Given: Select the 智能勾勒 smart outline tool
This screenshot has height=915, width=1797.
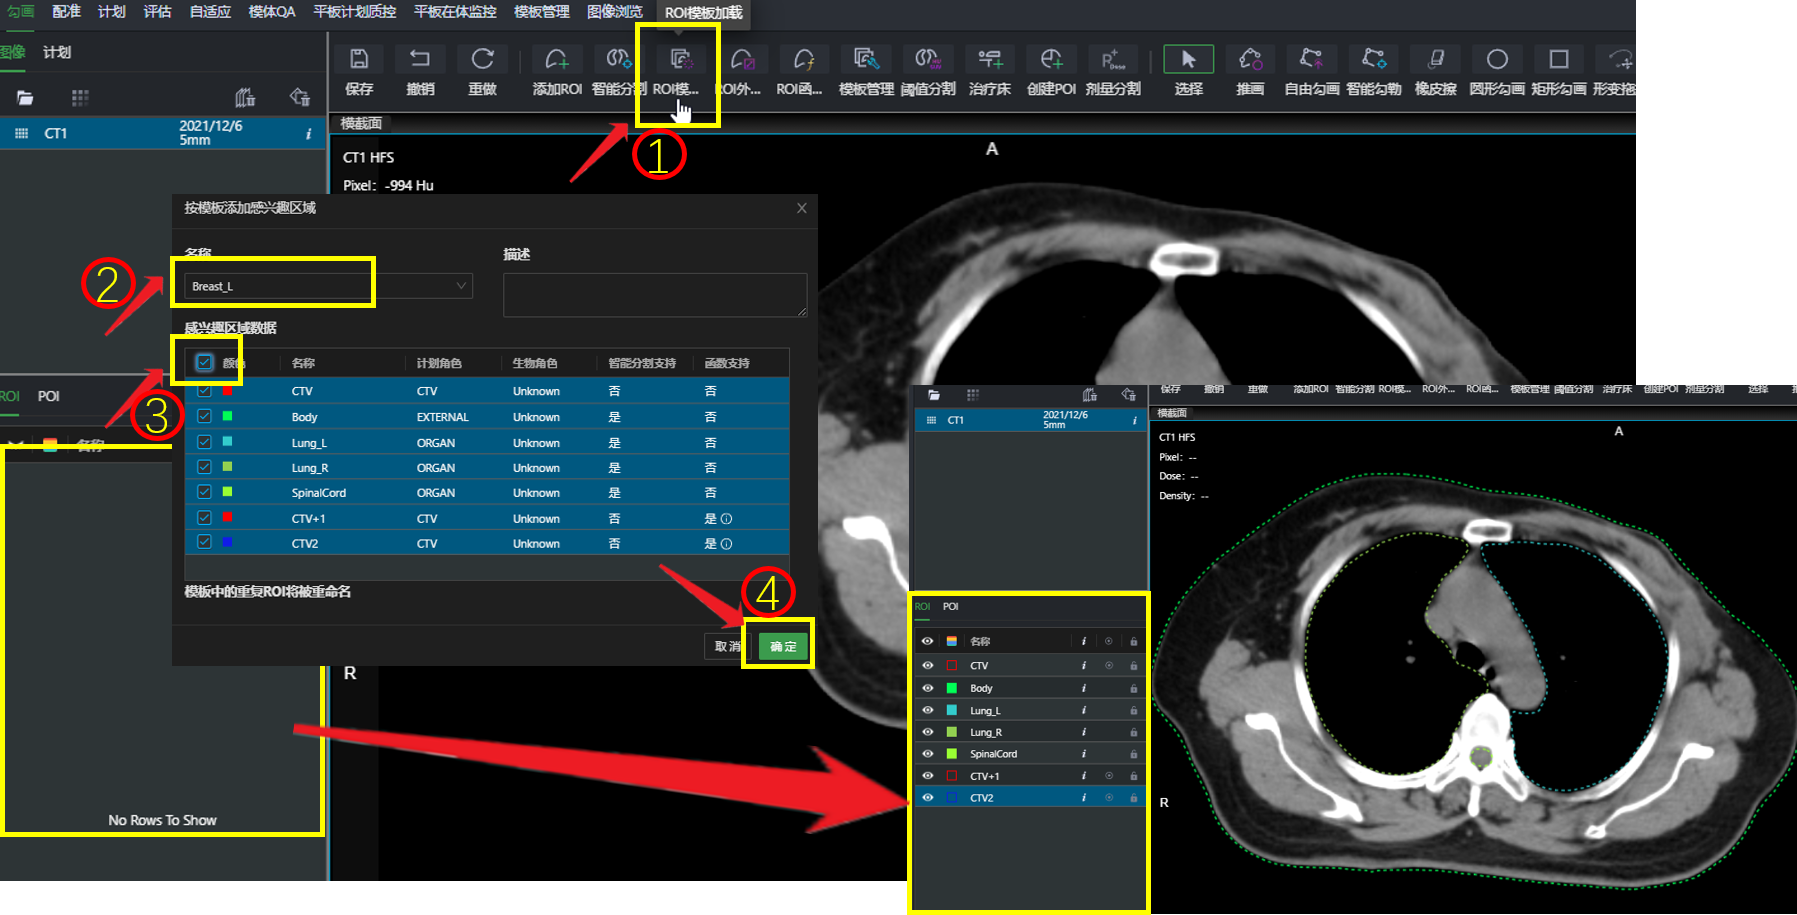Looking at the screenshot, I should click(1374, 59).
